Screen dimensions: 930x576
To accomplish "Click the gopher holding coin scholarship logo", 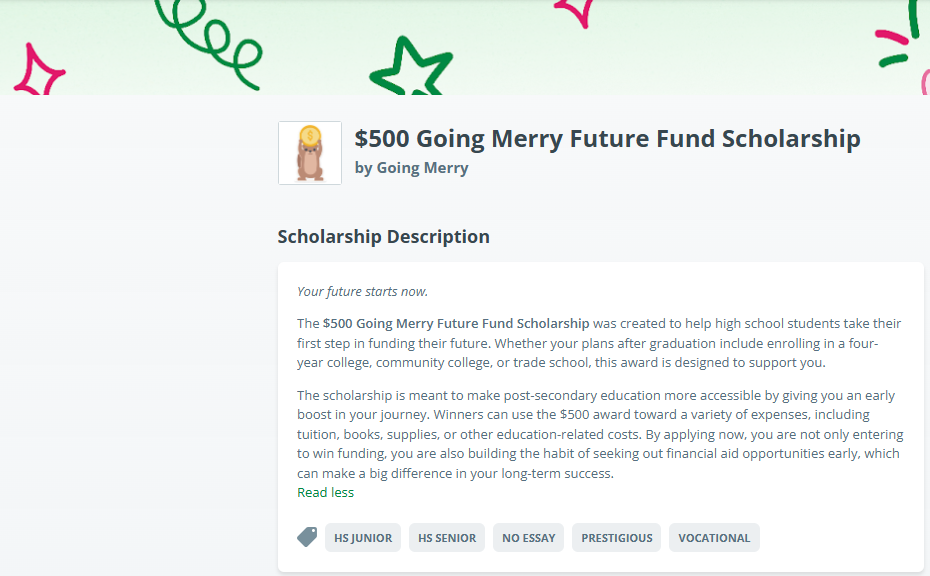I will point(310,153).
